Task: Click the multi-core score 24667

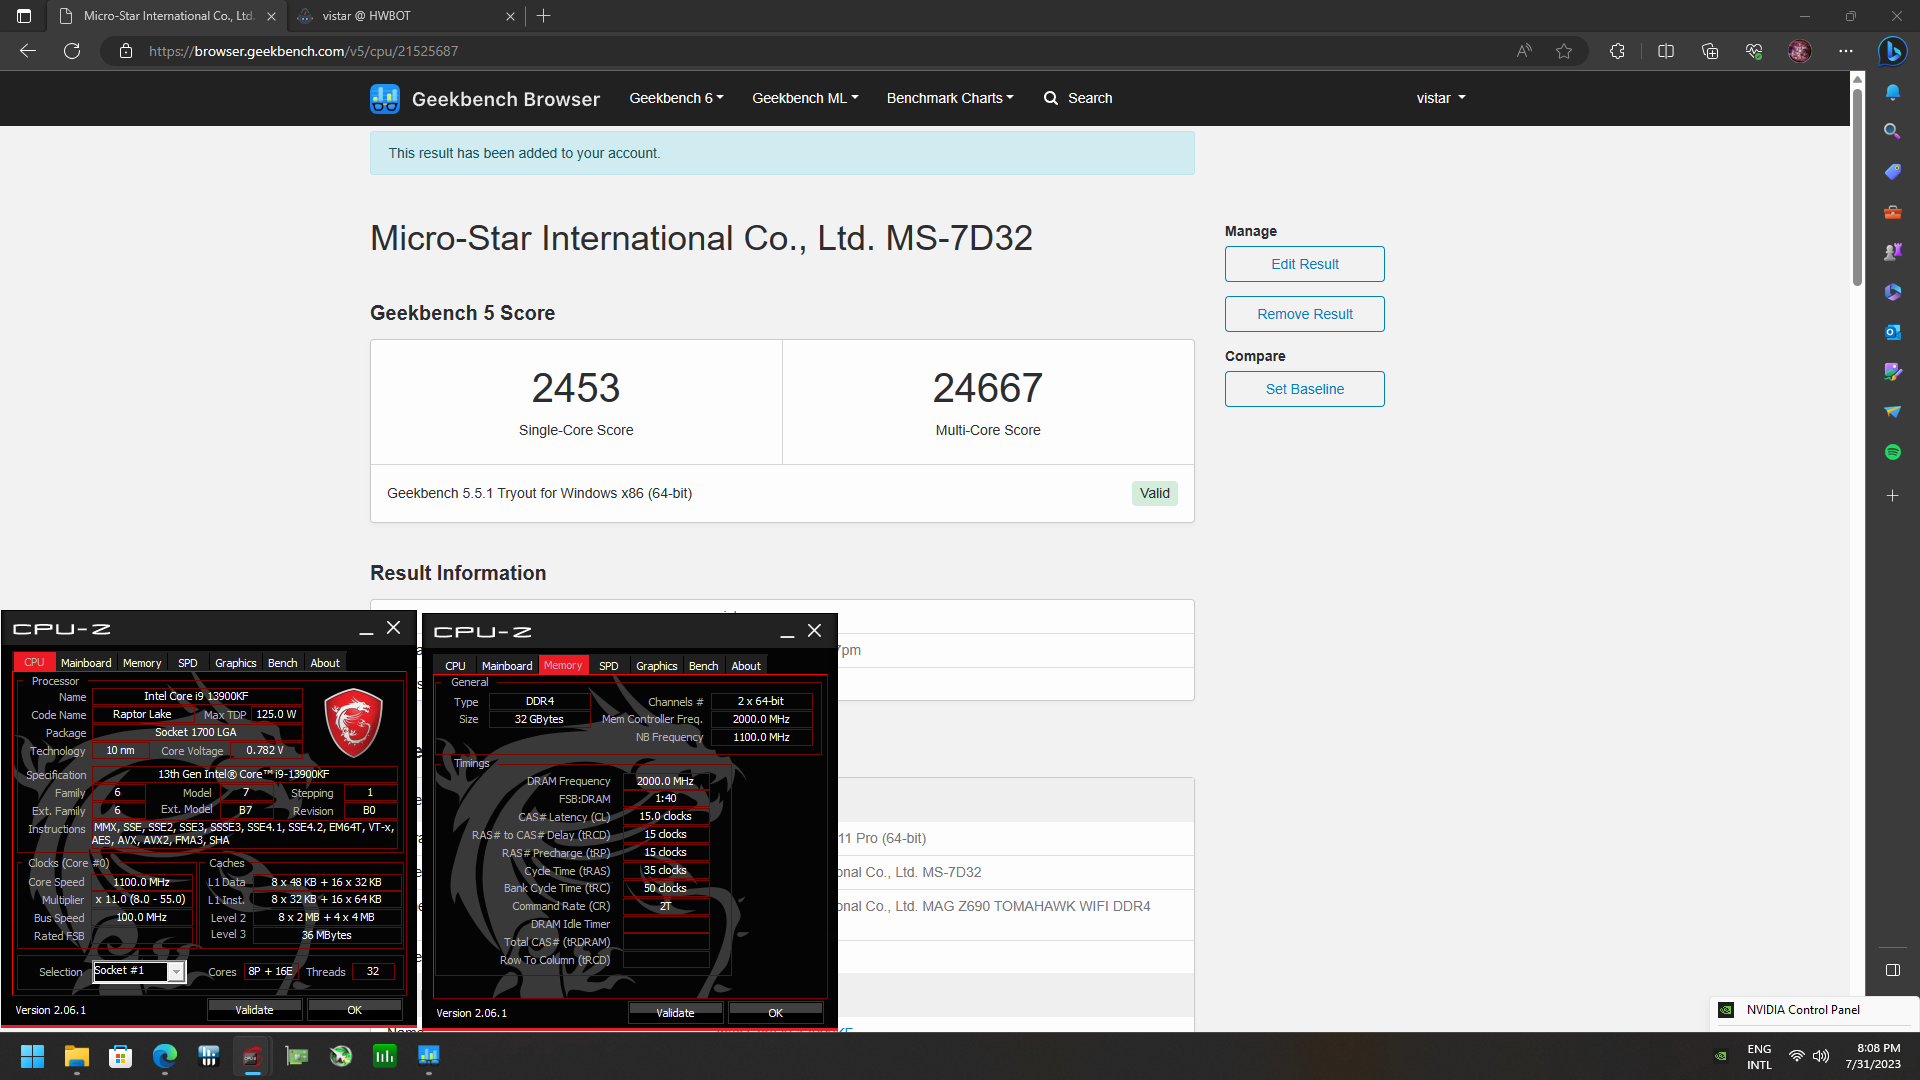Action: 988,388
